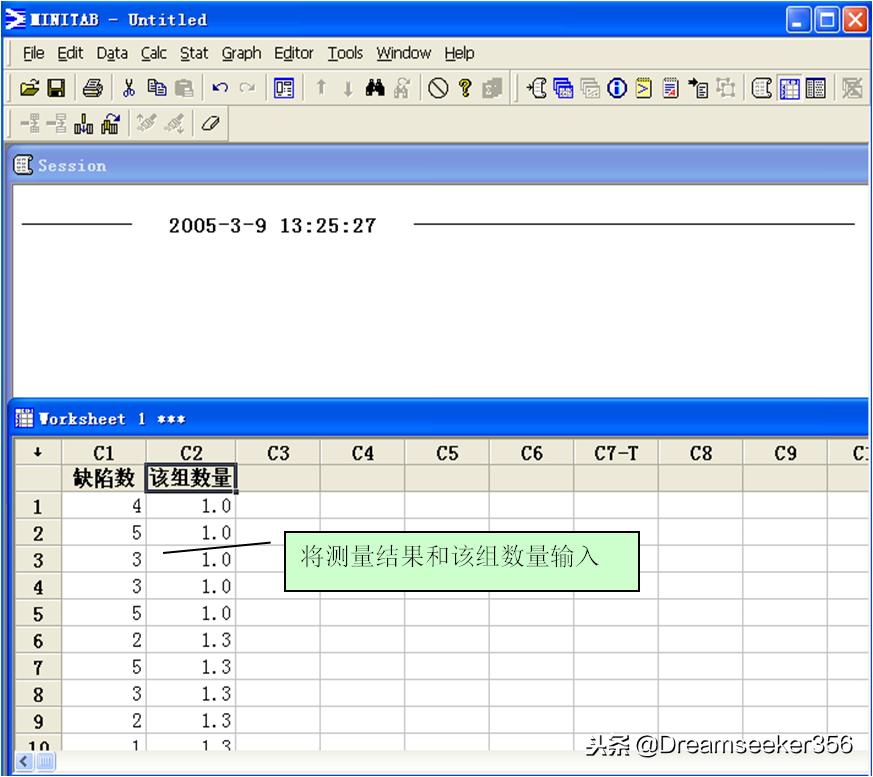Open the Tools menu
873x777 pixels.
[345, 53]
